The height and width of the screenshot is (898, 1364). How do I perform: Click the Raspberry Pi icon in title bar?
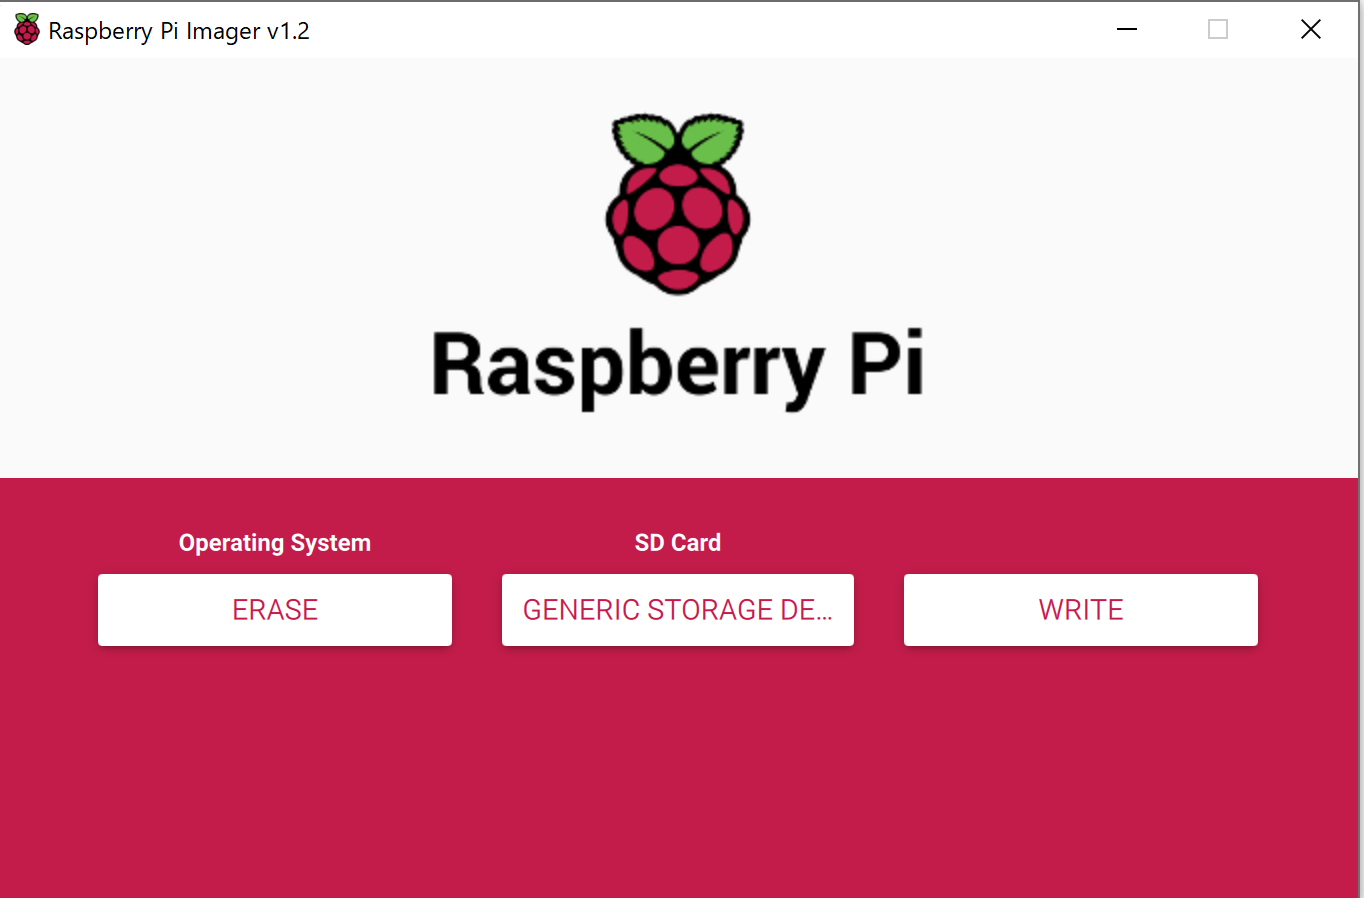pyautogui.click(x=27, y=30)
